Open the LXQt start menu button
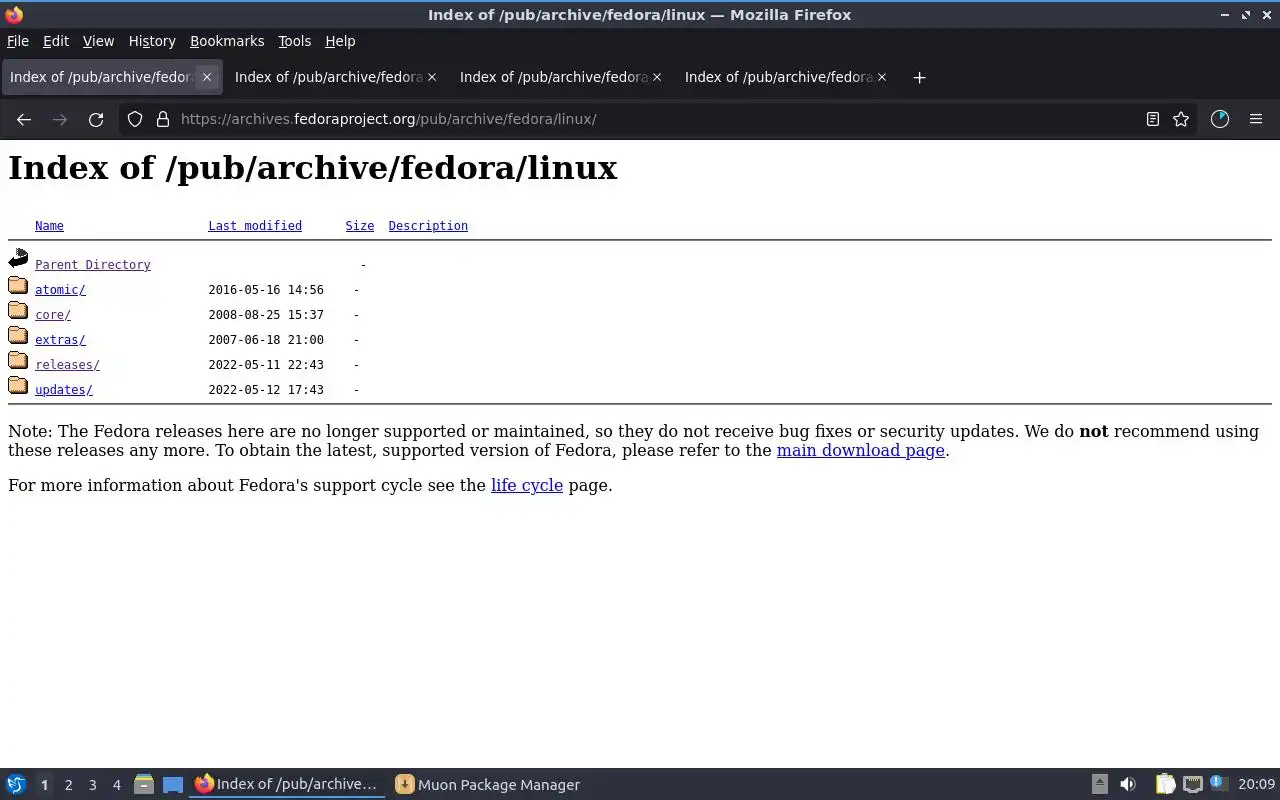 (x=16, y=785)
